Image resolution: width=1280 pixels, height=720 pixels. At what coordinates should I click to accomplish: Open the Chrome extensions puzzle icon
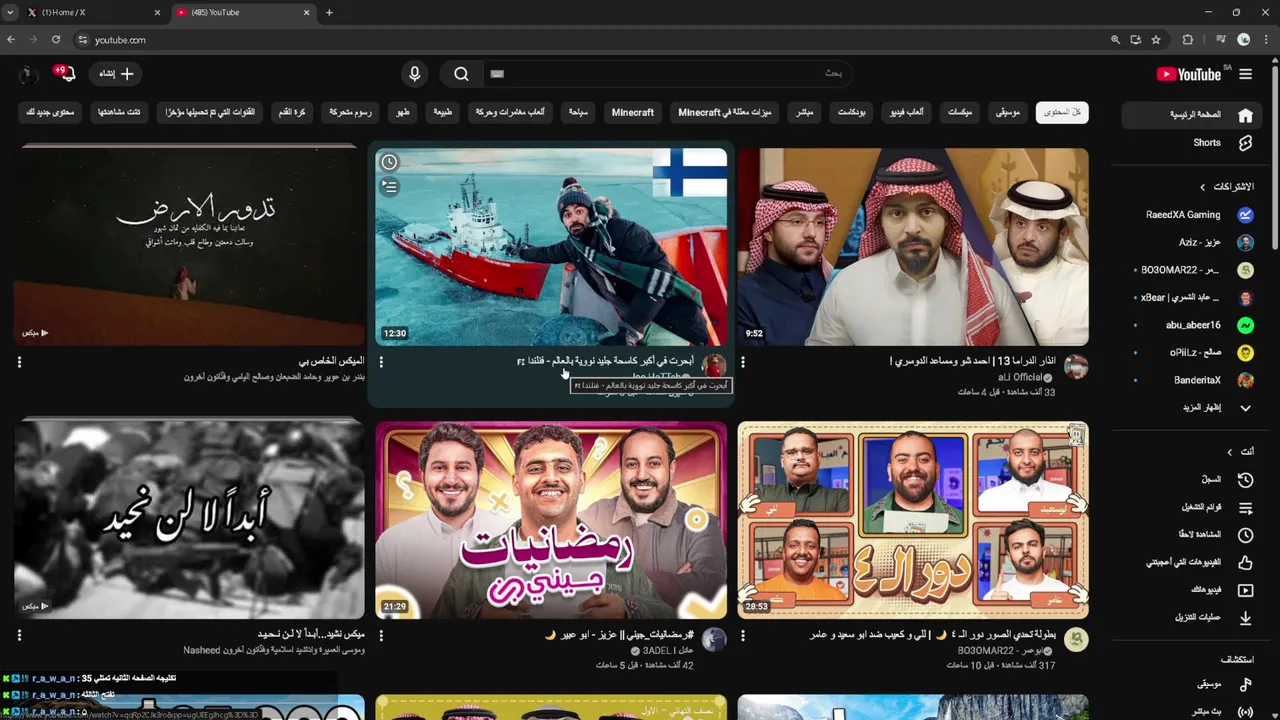(x=1188, y=40)
